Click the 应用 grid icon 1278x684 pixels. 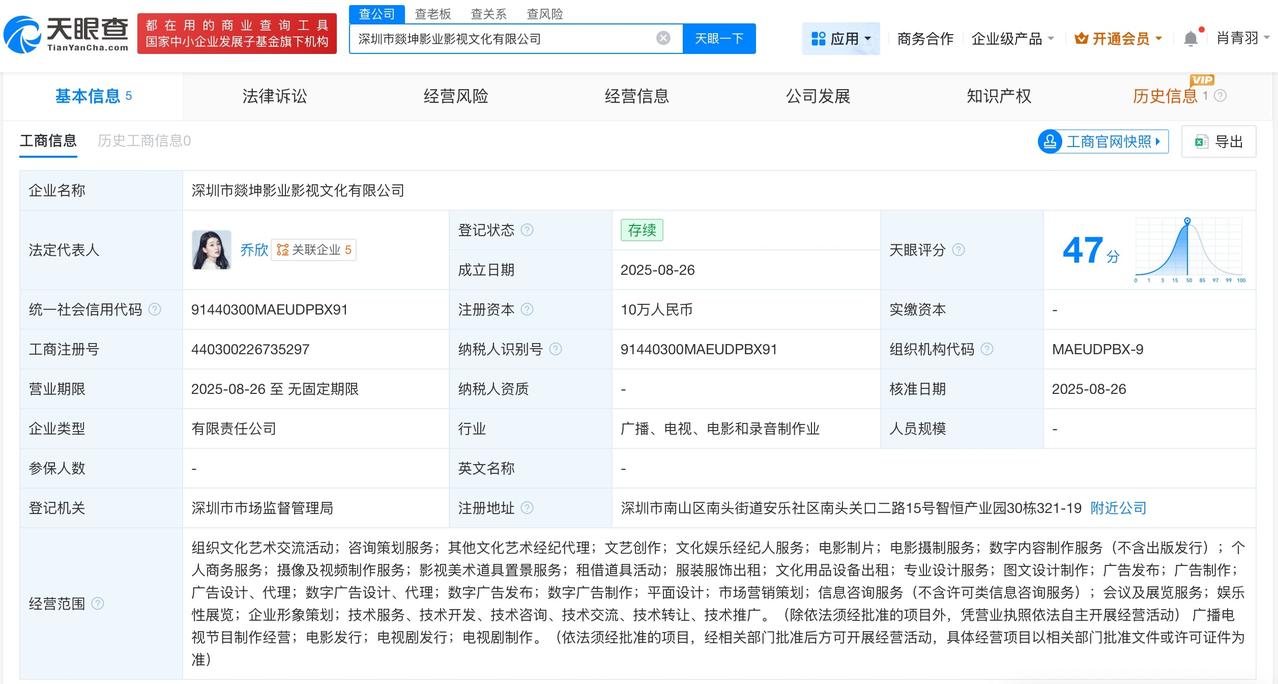(819, 38)
